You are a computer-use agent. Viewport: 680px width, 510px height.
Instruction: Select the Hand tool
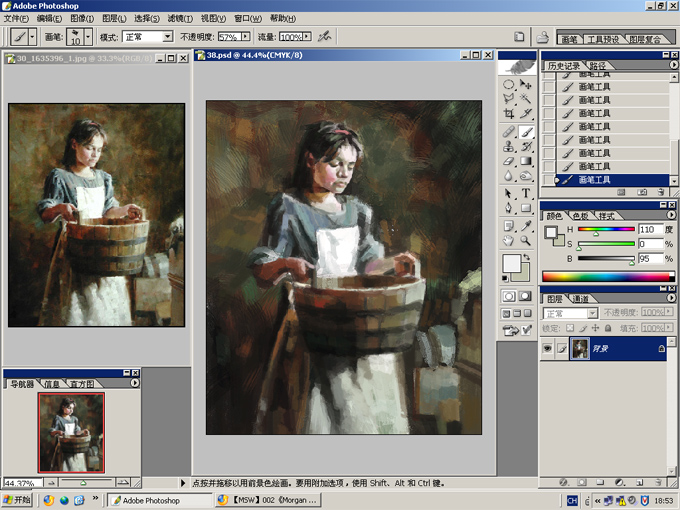[x=509, y=241]
